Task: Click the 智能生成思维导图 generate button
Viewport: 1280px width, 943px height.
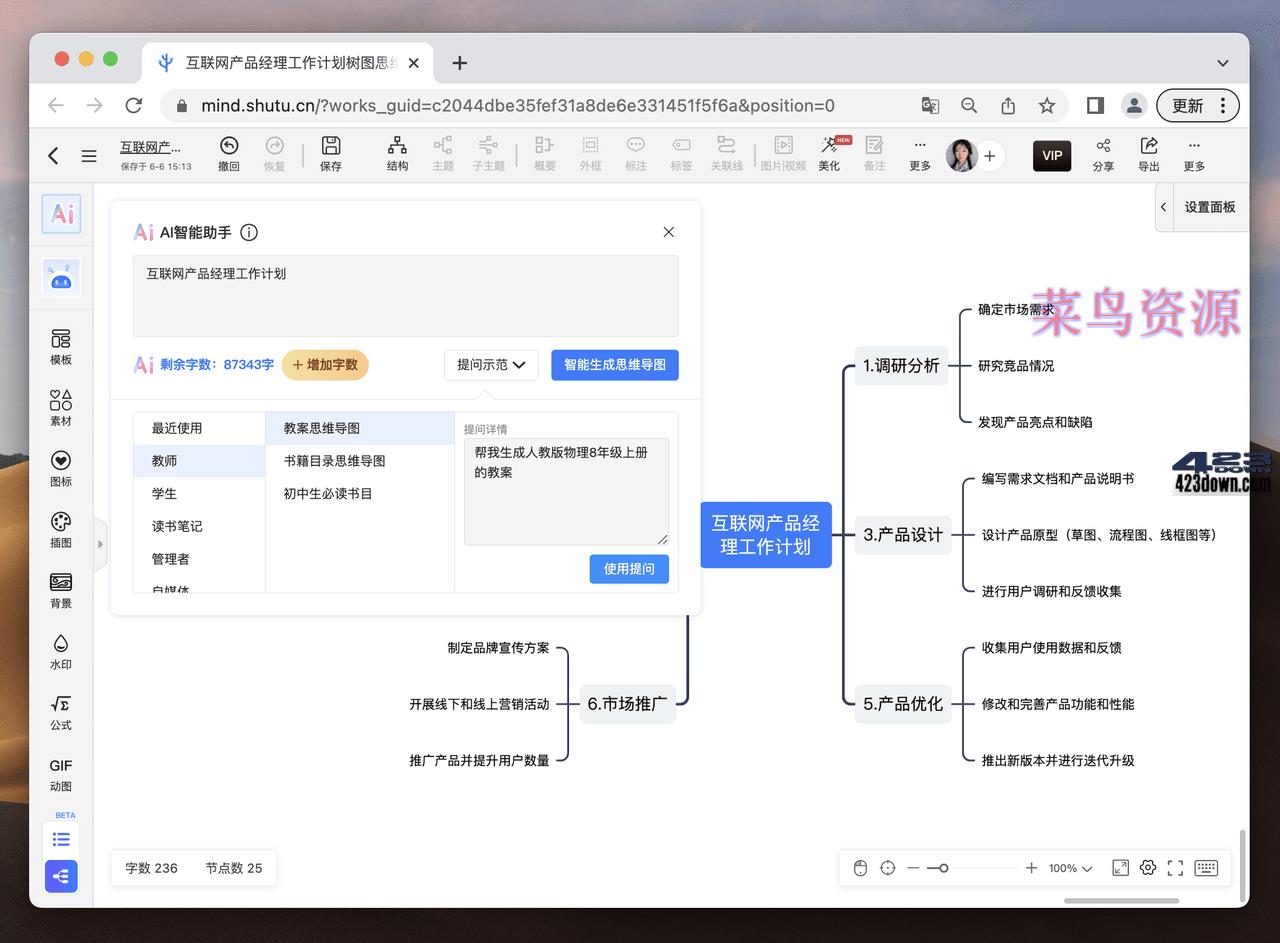Action: pyautogui.click(x=614, y=365)
